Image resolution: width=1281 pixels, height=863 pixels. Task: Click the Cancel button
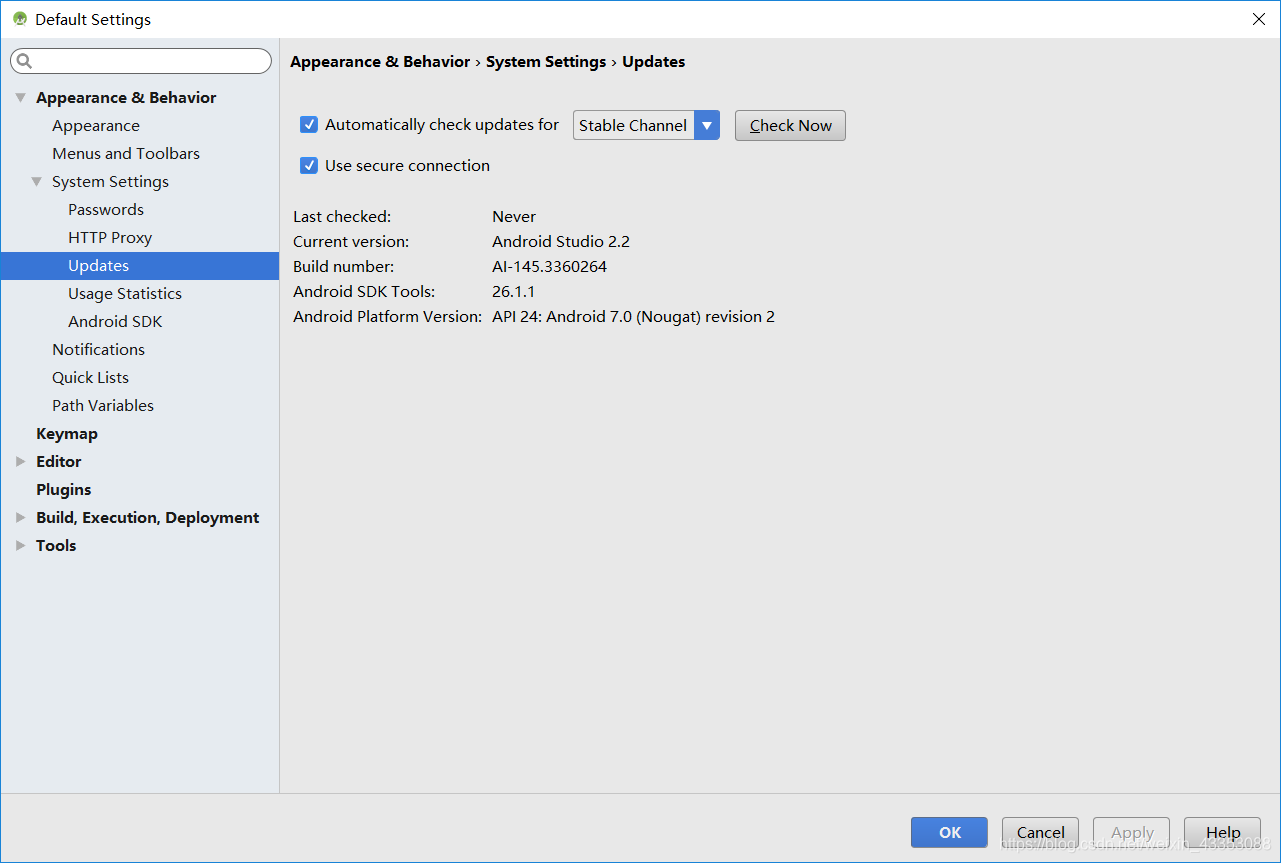point(1041,832)
